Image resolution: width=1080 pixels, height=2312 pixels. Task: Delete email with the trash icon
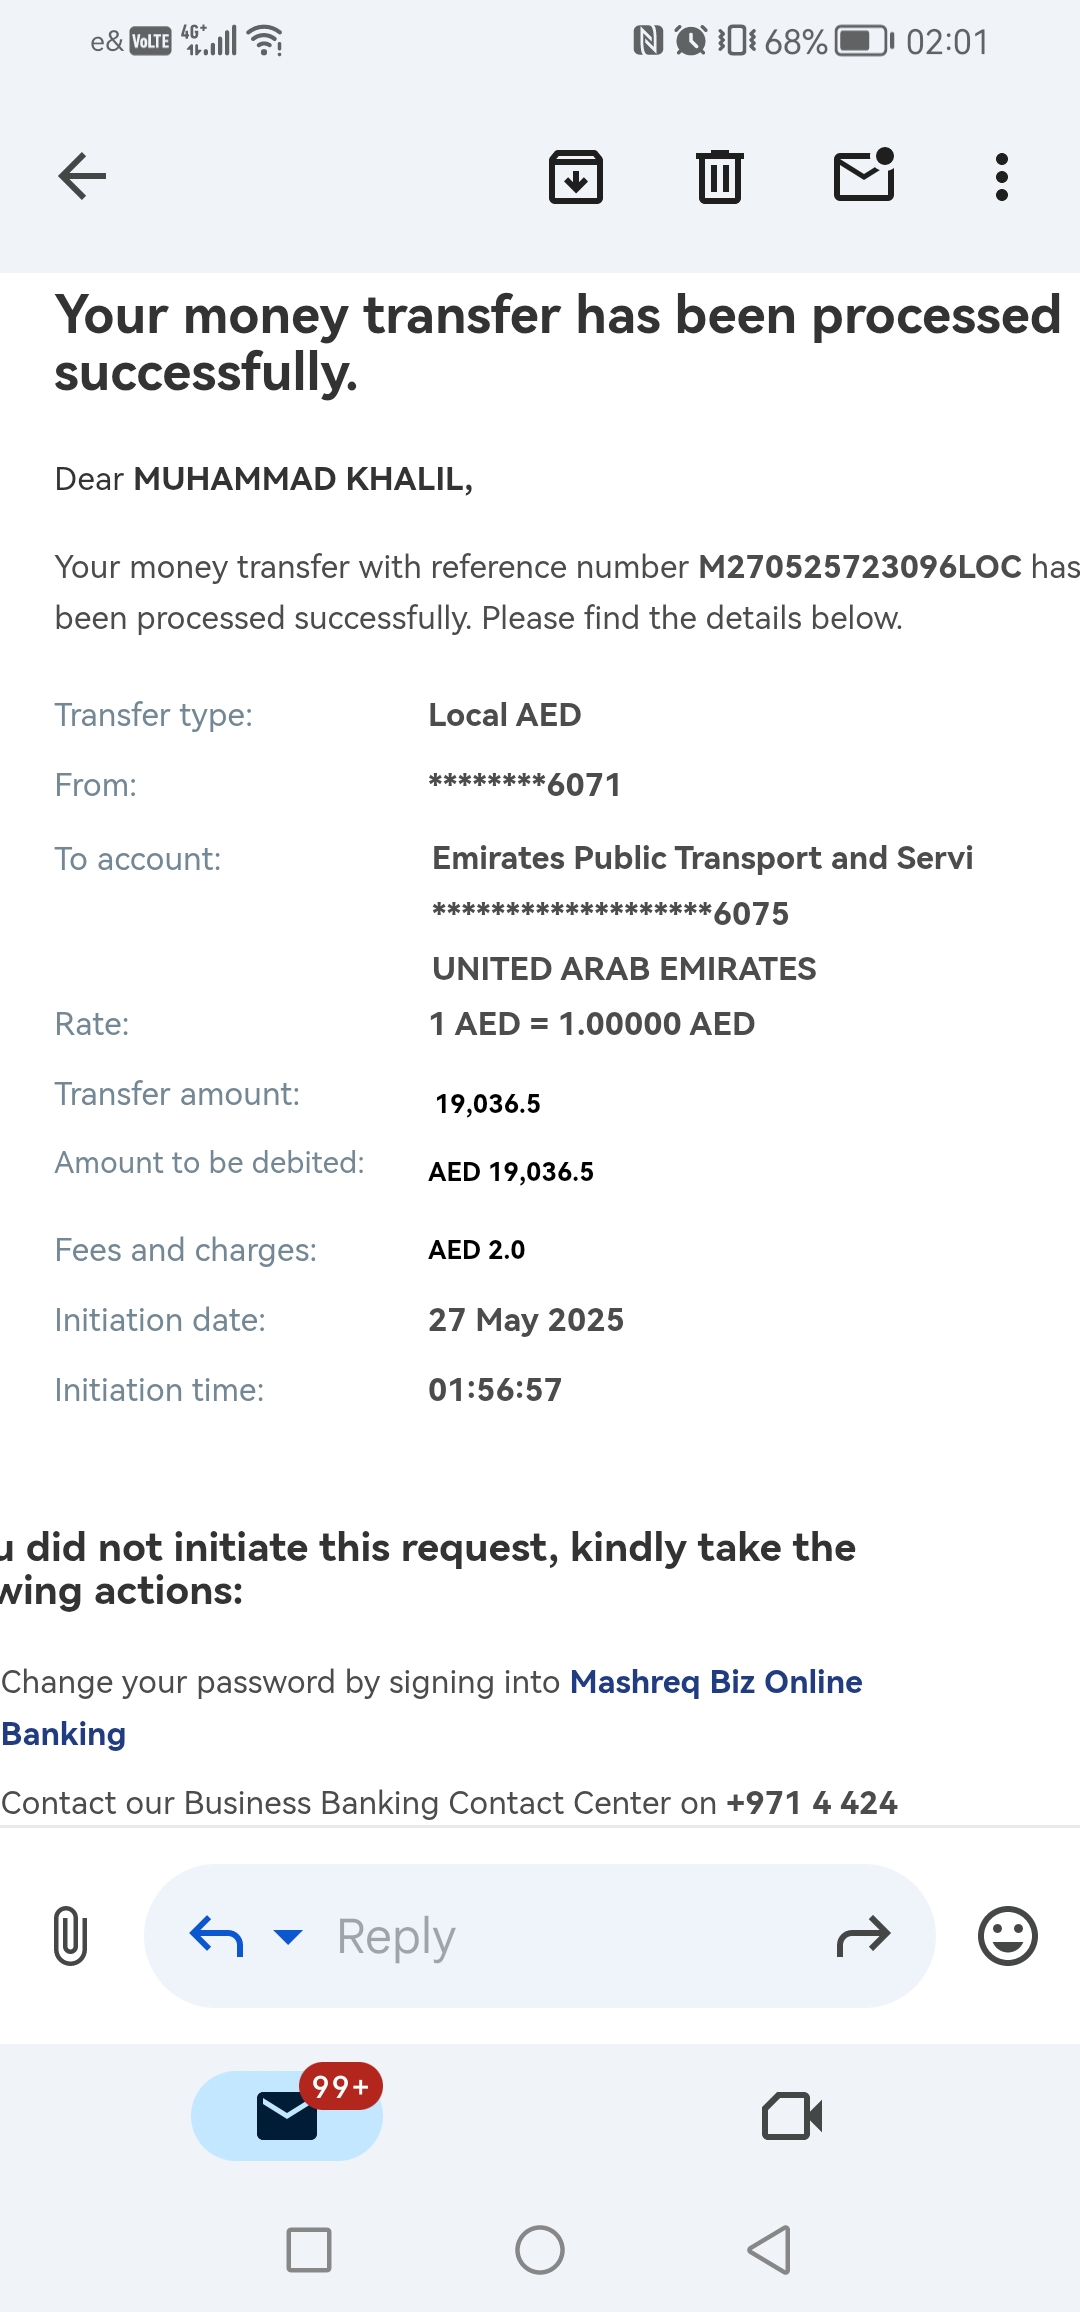pyautogui.click(x=720, y=177)
